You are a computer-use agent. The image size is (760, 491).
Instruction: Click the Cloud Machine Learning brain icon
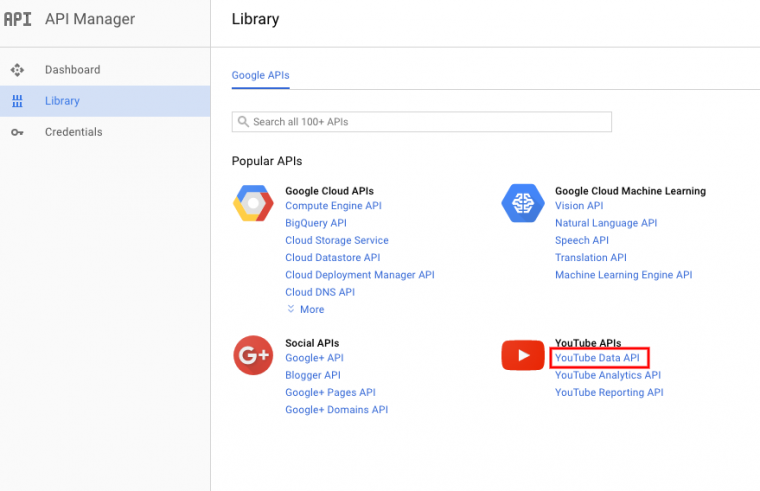[x=521, y=203]
